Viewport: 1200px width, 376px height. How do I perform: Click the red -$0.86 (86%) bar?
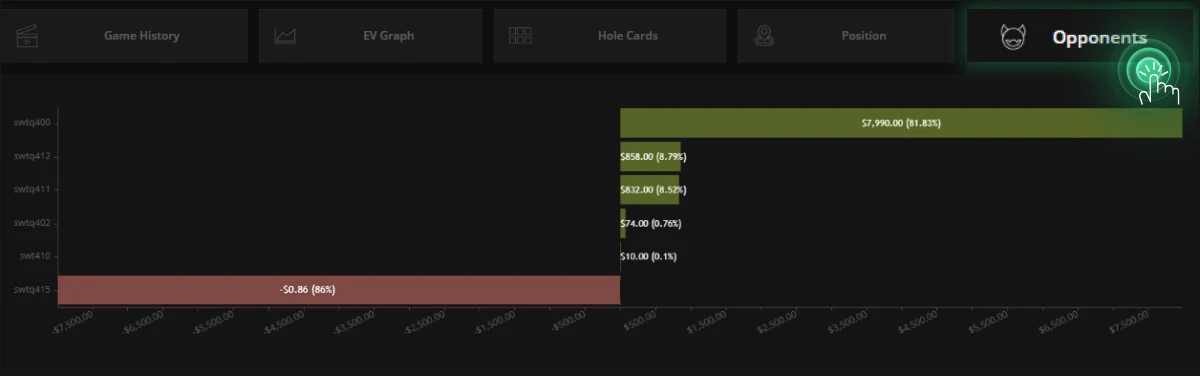tap(339, 290)
